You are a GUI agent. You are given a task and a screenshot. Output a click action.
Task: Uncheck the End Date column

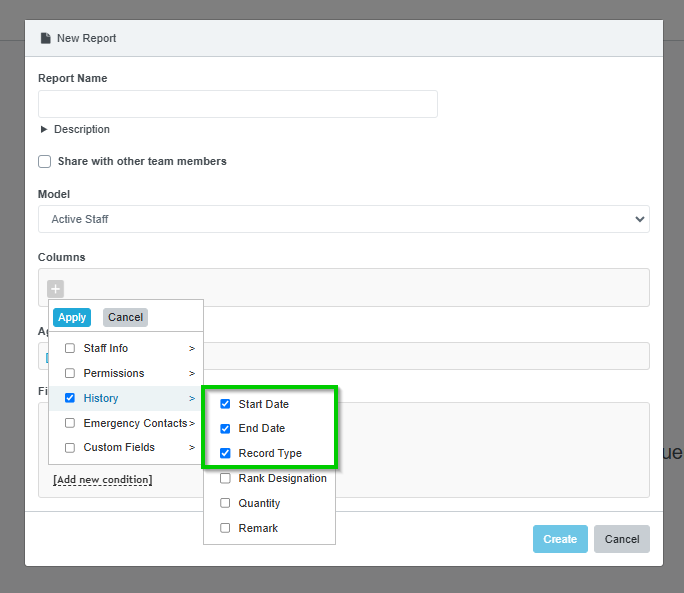(x=225, y=429)
